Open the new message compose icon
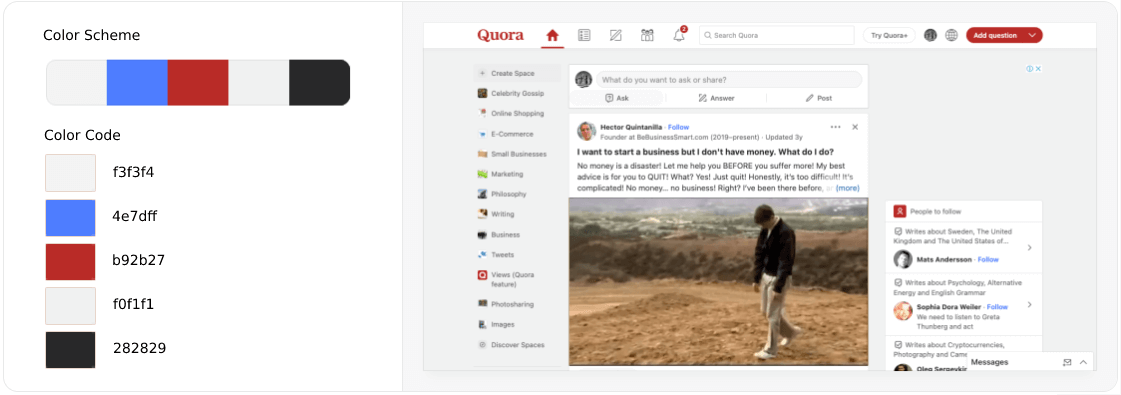Viewport: 1121px width, 395px height. (x=1067, y=362)
